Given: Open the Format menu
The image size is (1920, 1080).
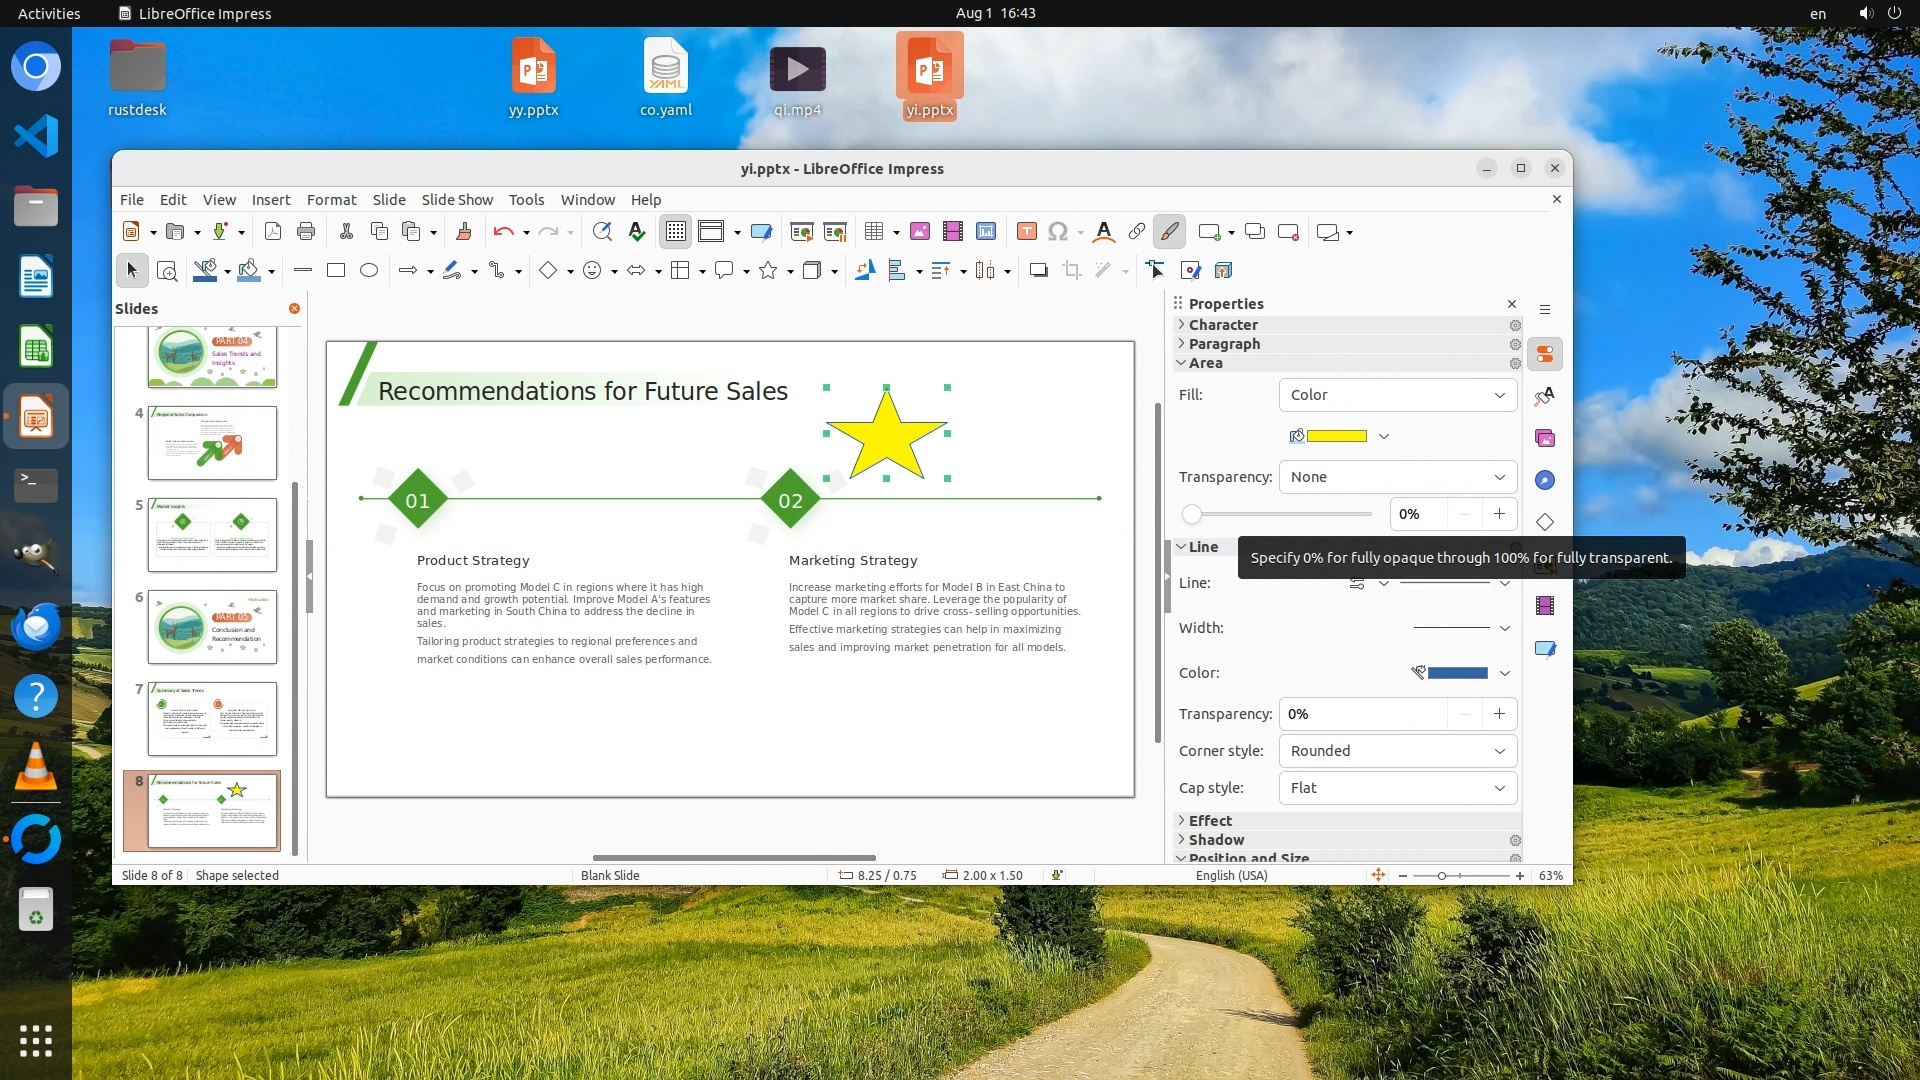Looking at the screenshot, I should [x=331, y=200].
